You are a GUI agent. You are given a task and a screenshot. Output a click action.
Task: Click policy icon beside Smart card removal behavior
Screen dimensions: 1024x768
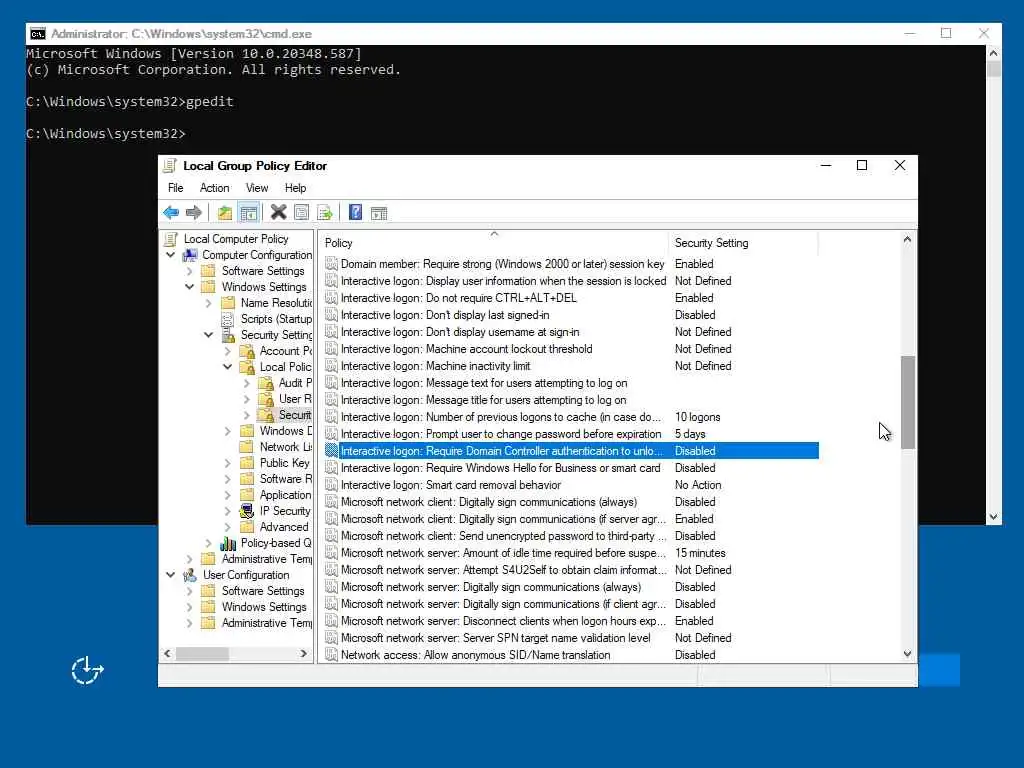pyautogui.click(x=331, y=485)
